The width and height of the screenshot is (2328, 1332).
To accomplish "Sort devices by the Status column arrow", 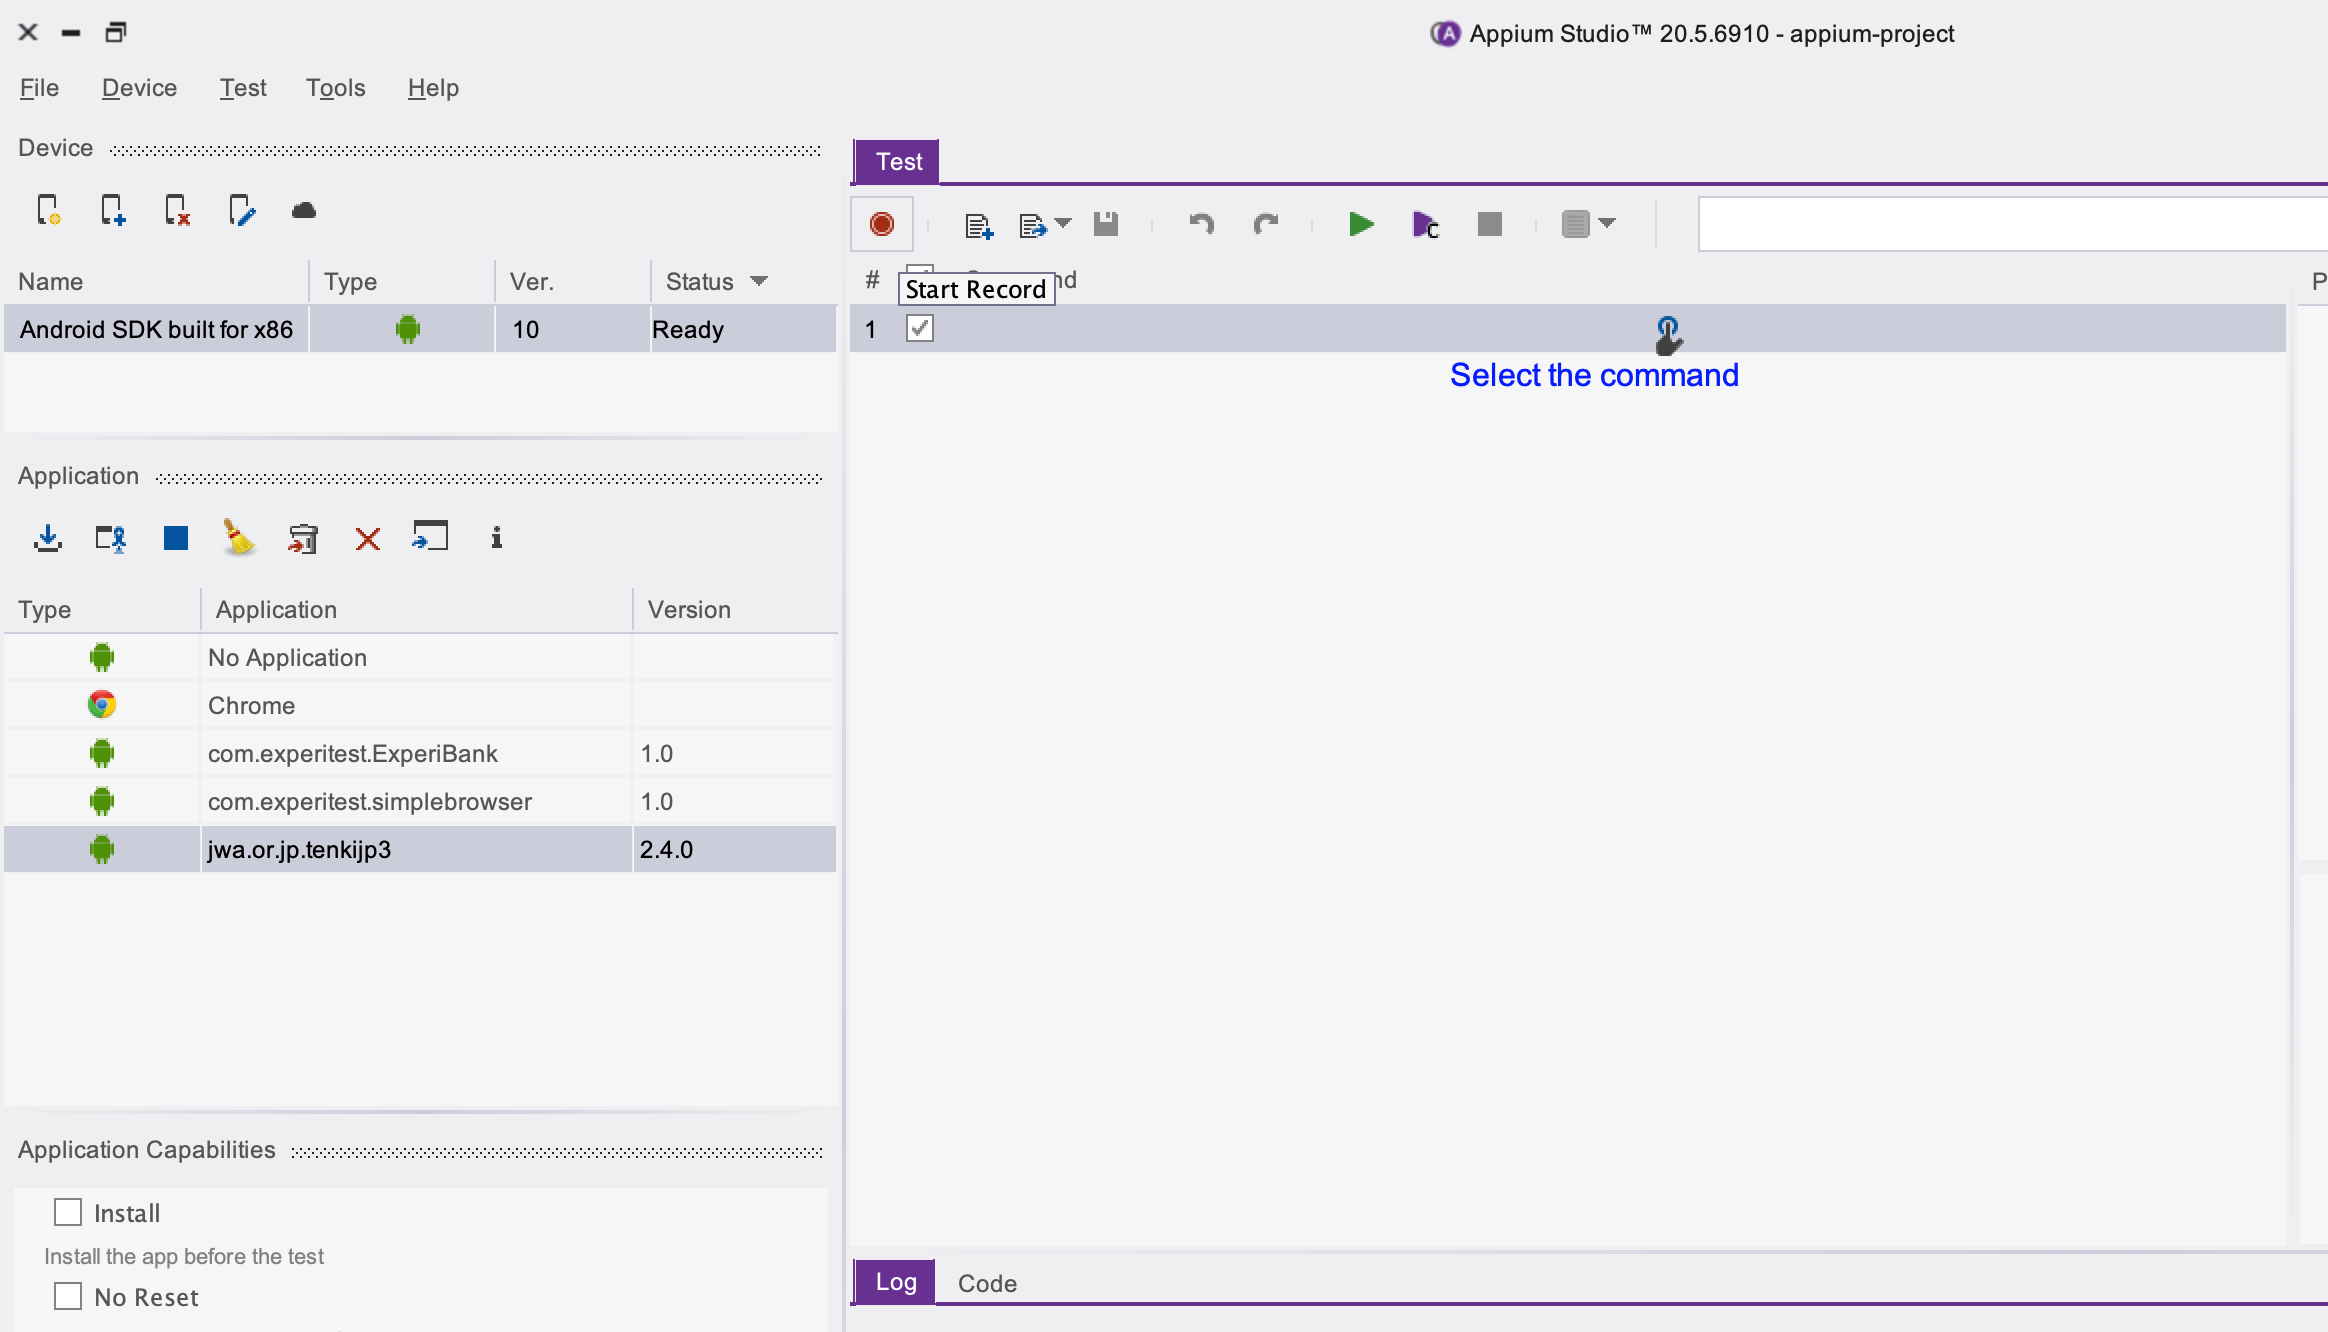I will [759, 281].
